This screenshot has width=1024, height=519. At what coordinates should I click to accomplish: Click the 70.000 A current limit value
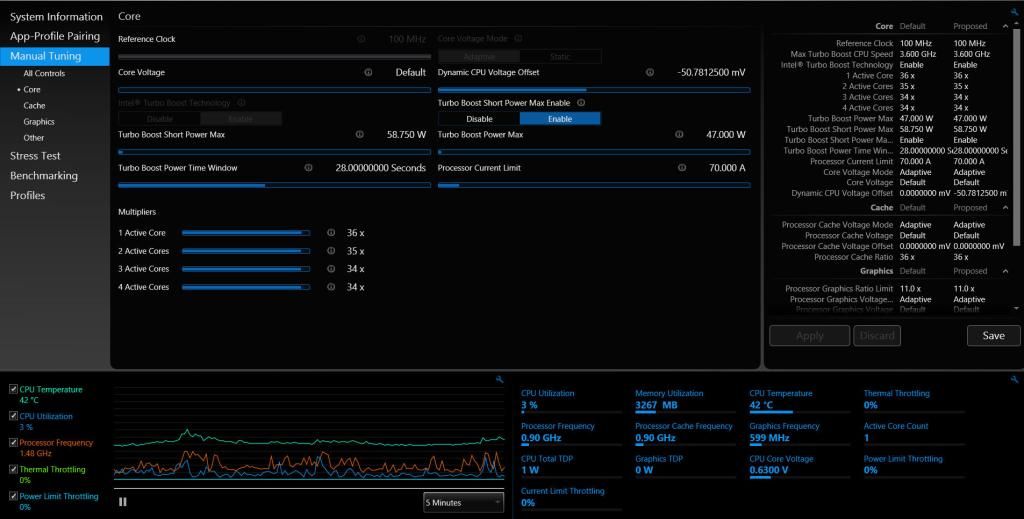click(x=727, y=168)
